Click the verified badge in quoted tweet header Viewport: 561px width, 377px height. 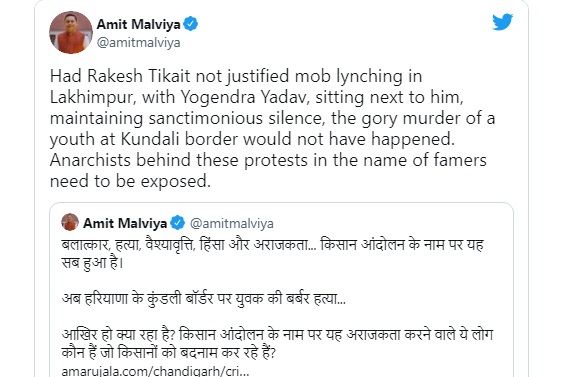pyautogui.click(x=177, y=223)
